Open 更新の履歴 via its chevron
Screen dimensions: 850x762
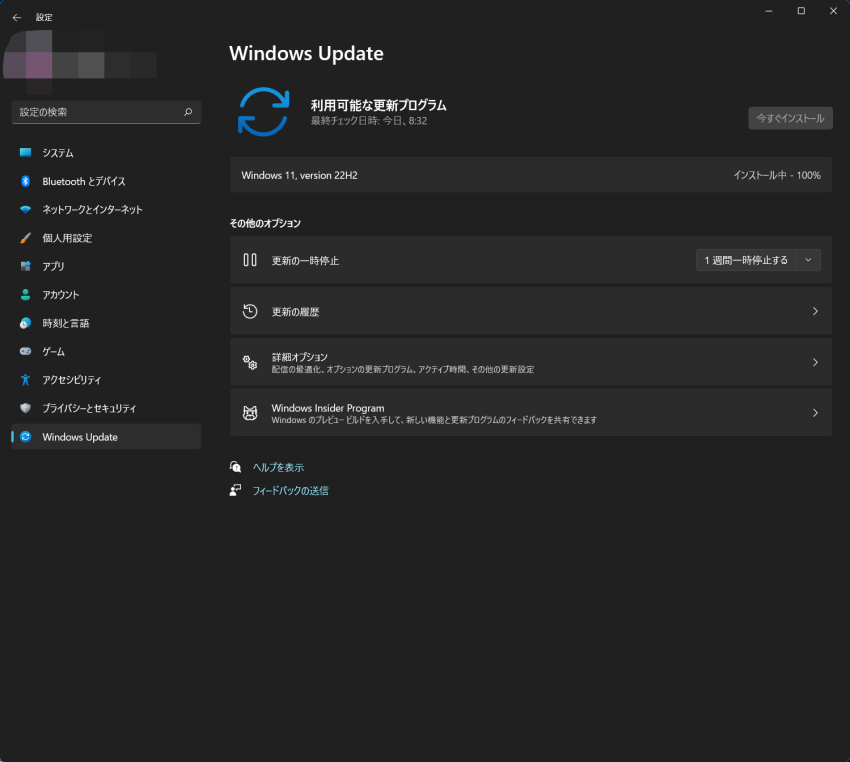pos(815,311)
